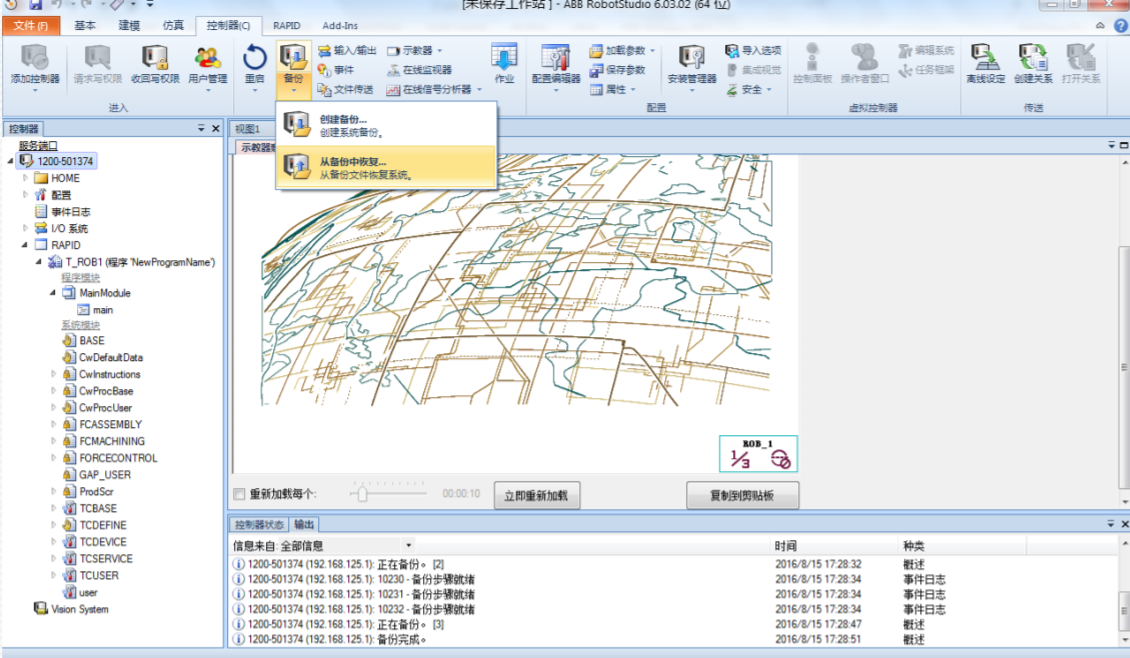Screen dimensions: 1130x658
Task: Click the help question mark icon
Action: coord(1121,26)
